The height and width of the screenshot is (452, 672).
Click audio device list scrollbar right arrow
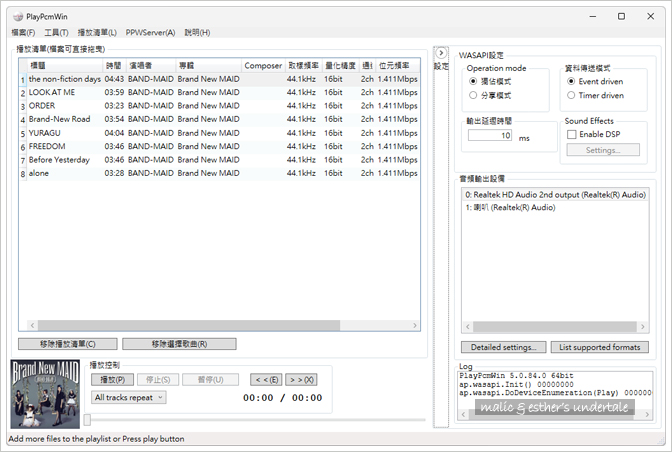point(642,327)
